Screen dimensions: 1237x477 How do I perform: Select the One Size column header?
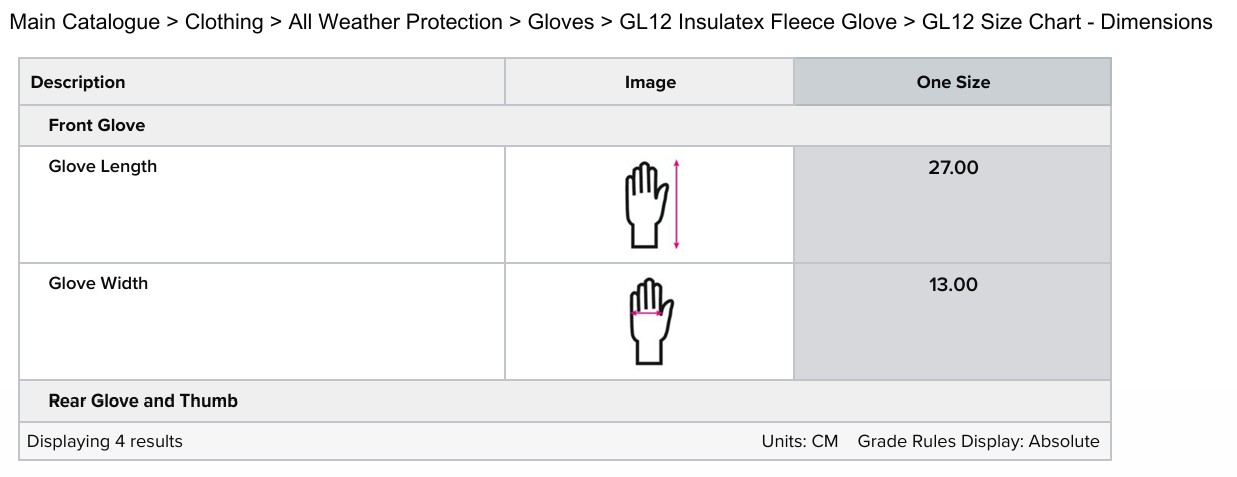[x=952, y=82]
